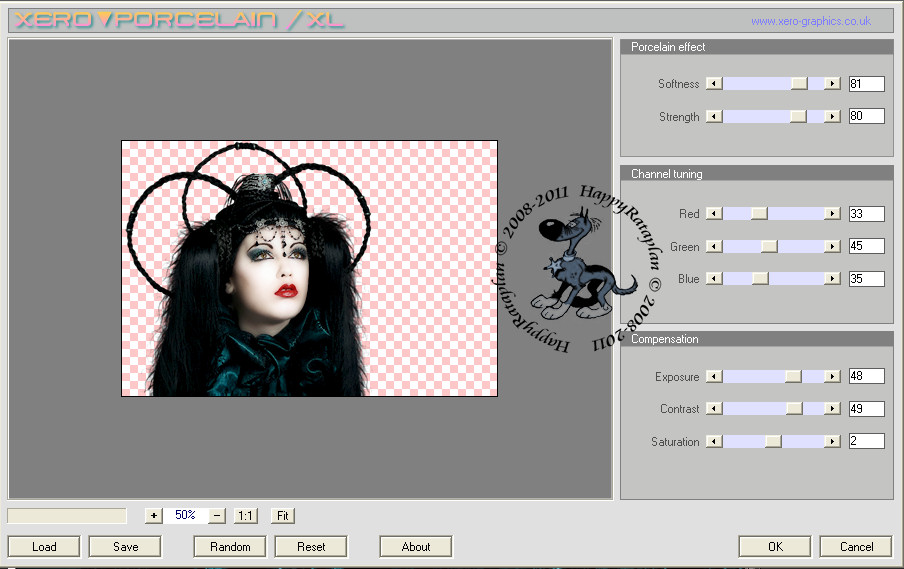The width and height of the screenshot is (904, 569).
Task: Click the preview image of the woman
Action: pos(310,269)
